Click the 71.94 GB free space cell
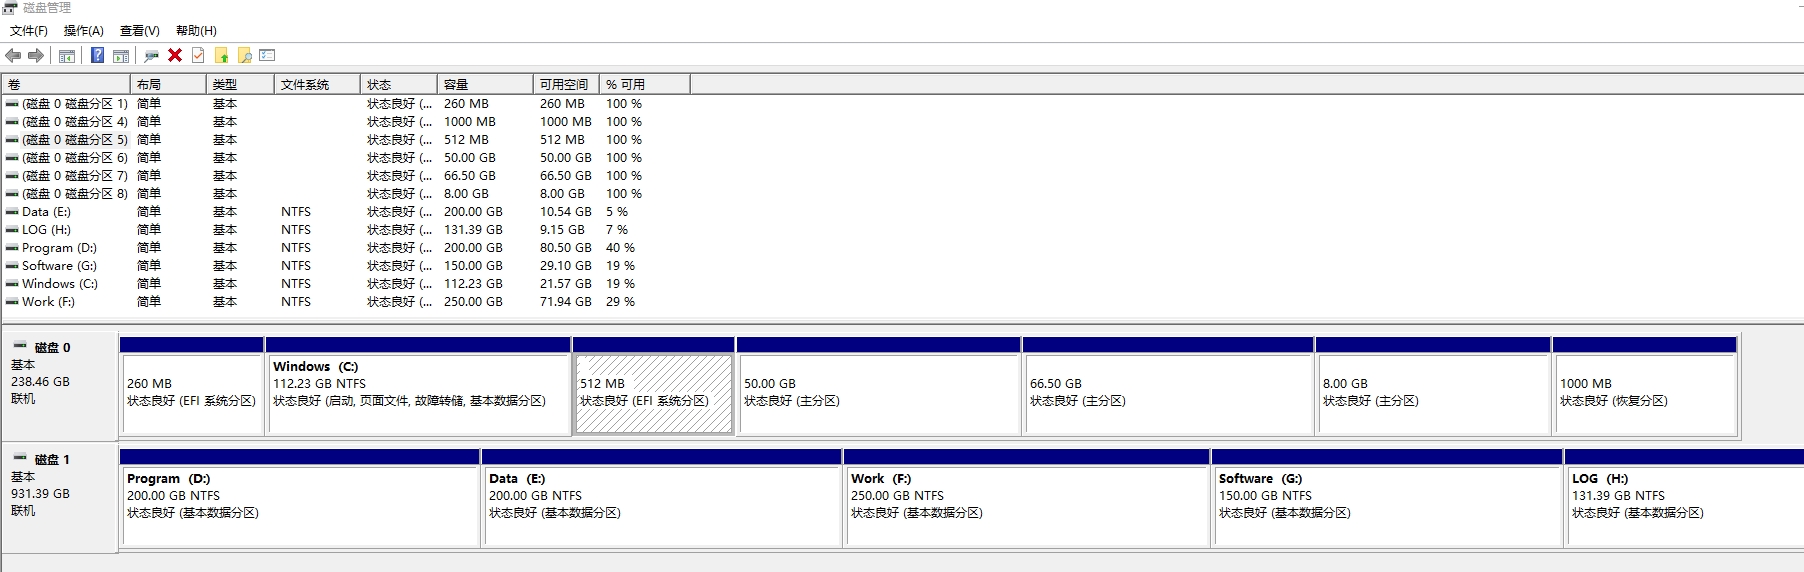 pyautogui.click(x=566, y=302)
